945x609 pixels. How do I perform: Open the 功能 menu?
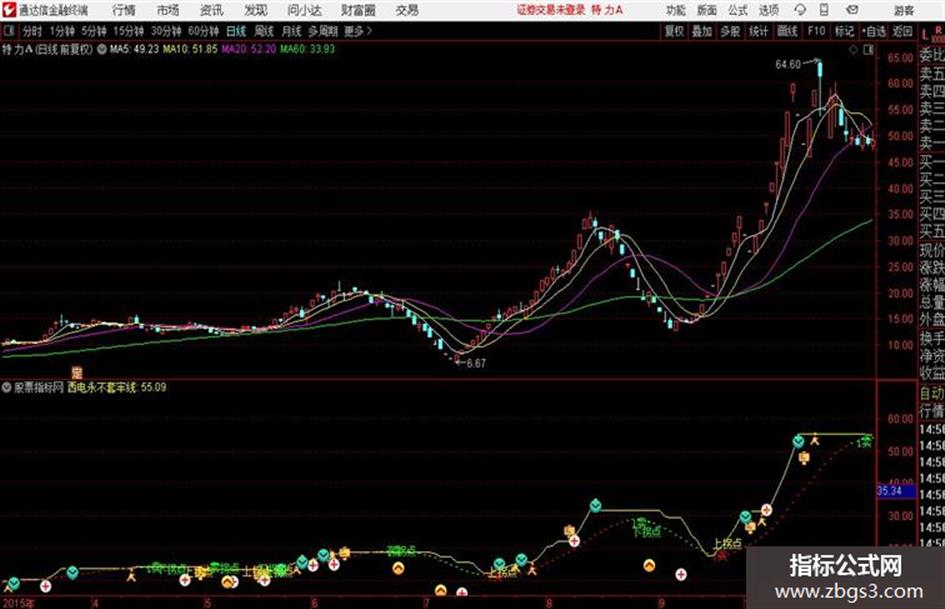tap(676, 10)
